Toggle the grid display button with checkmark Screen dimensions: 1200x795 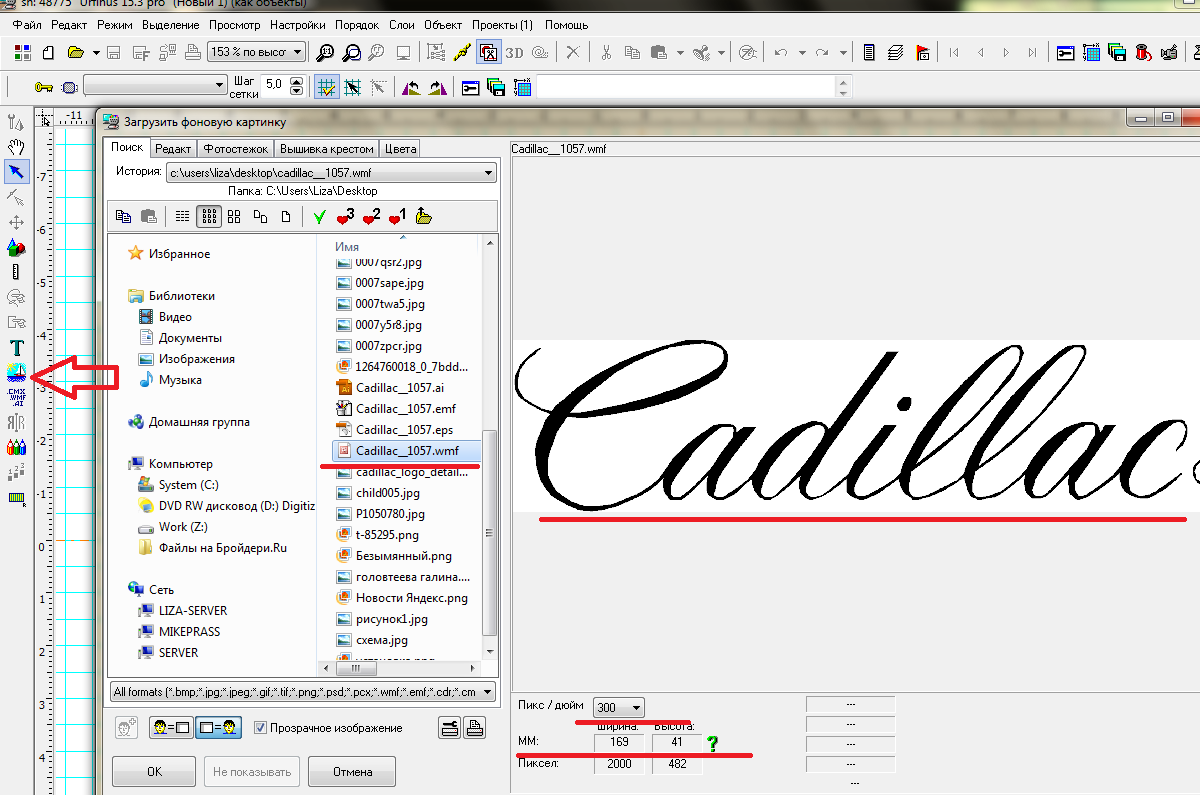(326, 88)
